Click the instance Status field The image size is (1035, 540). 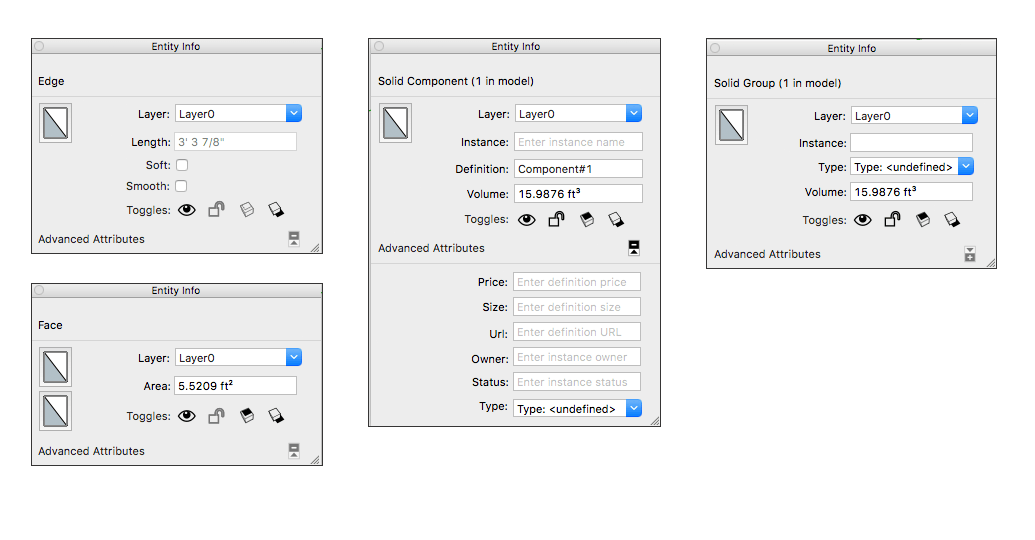point(577,382)
